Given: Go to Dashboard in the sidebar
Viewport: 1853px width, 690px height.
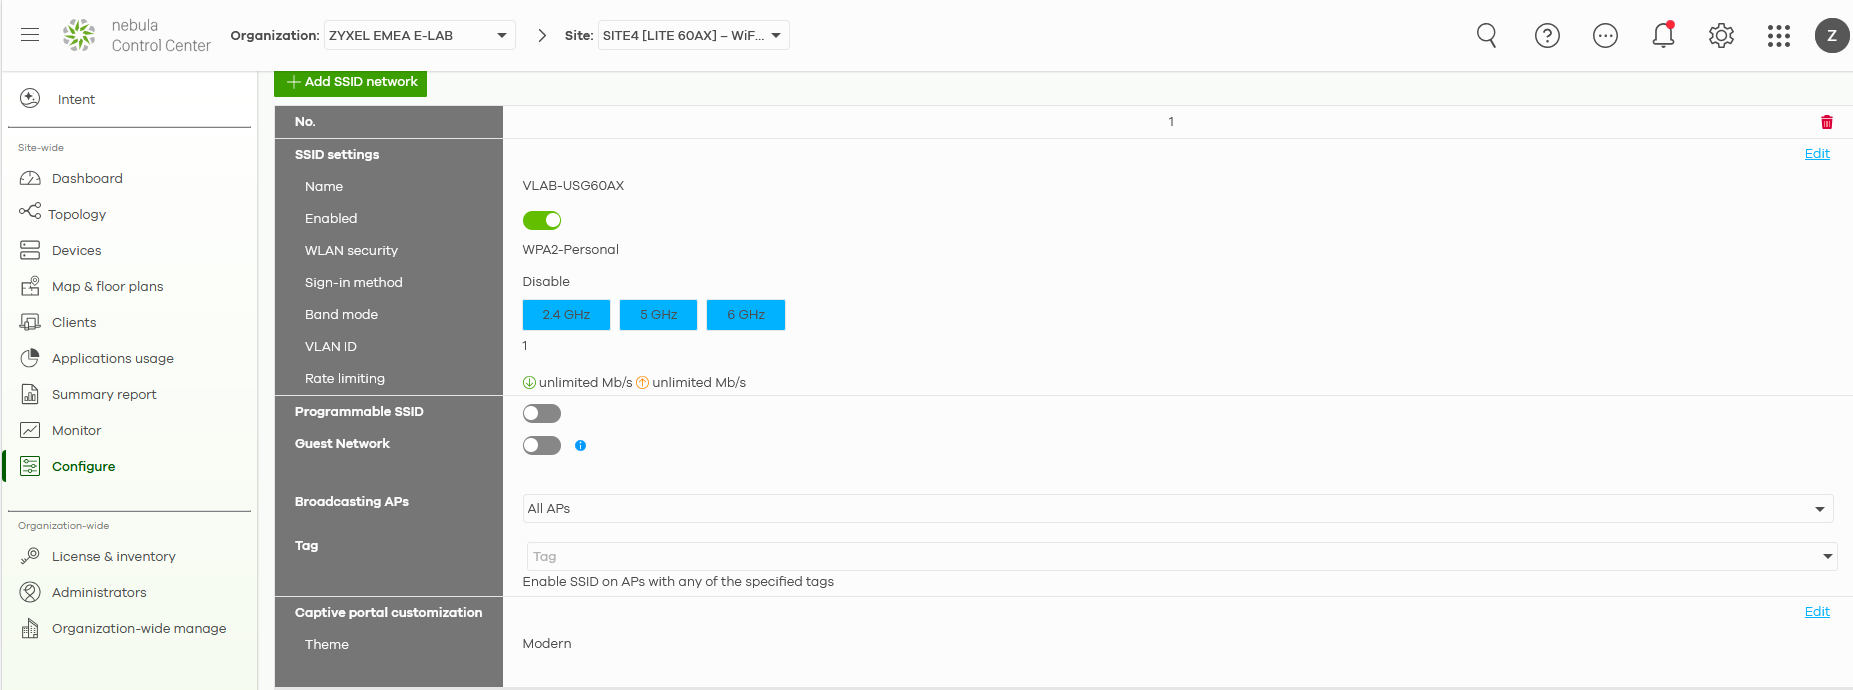Looking at the screenshot, I should (87, 179).
